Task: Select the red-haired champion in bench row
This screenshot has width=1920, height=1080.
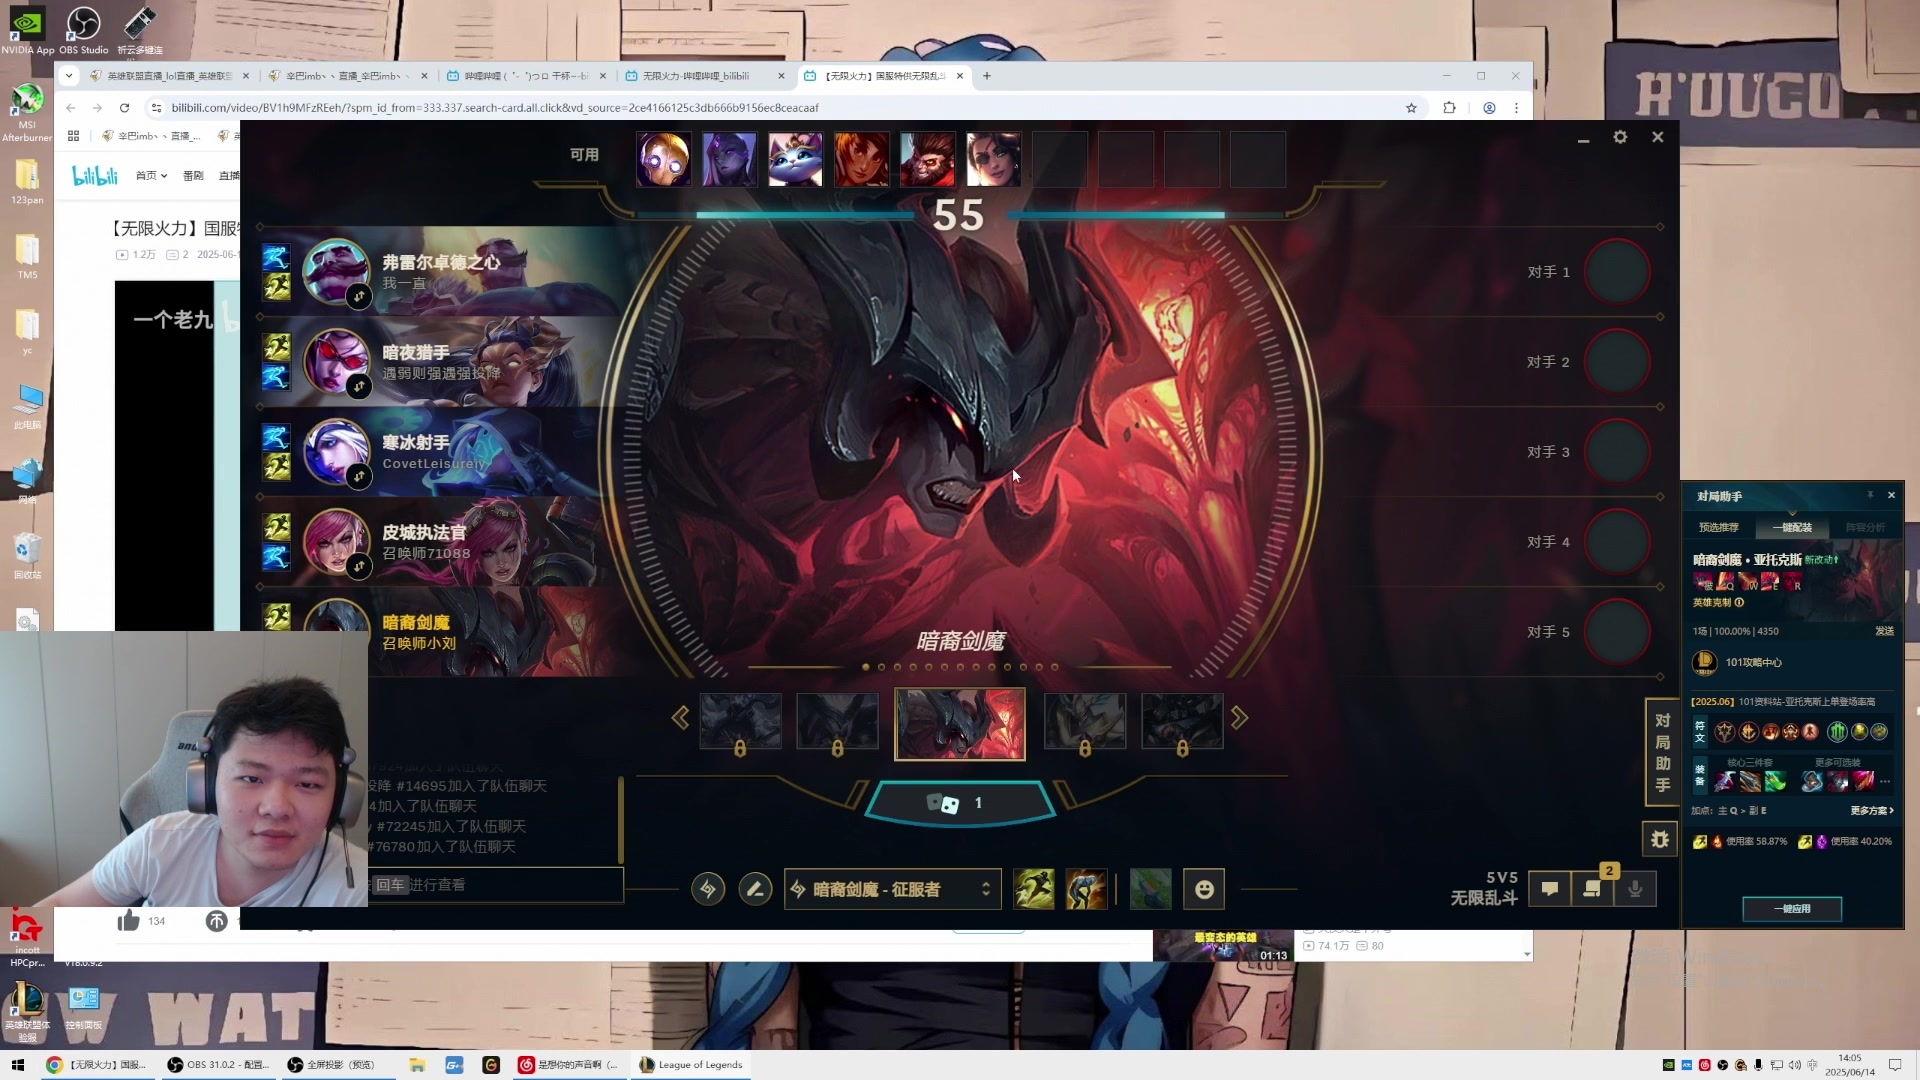Action: 861,159
